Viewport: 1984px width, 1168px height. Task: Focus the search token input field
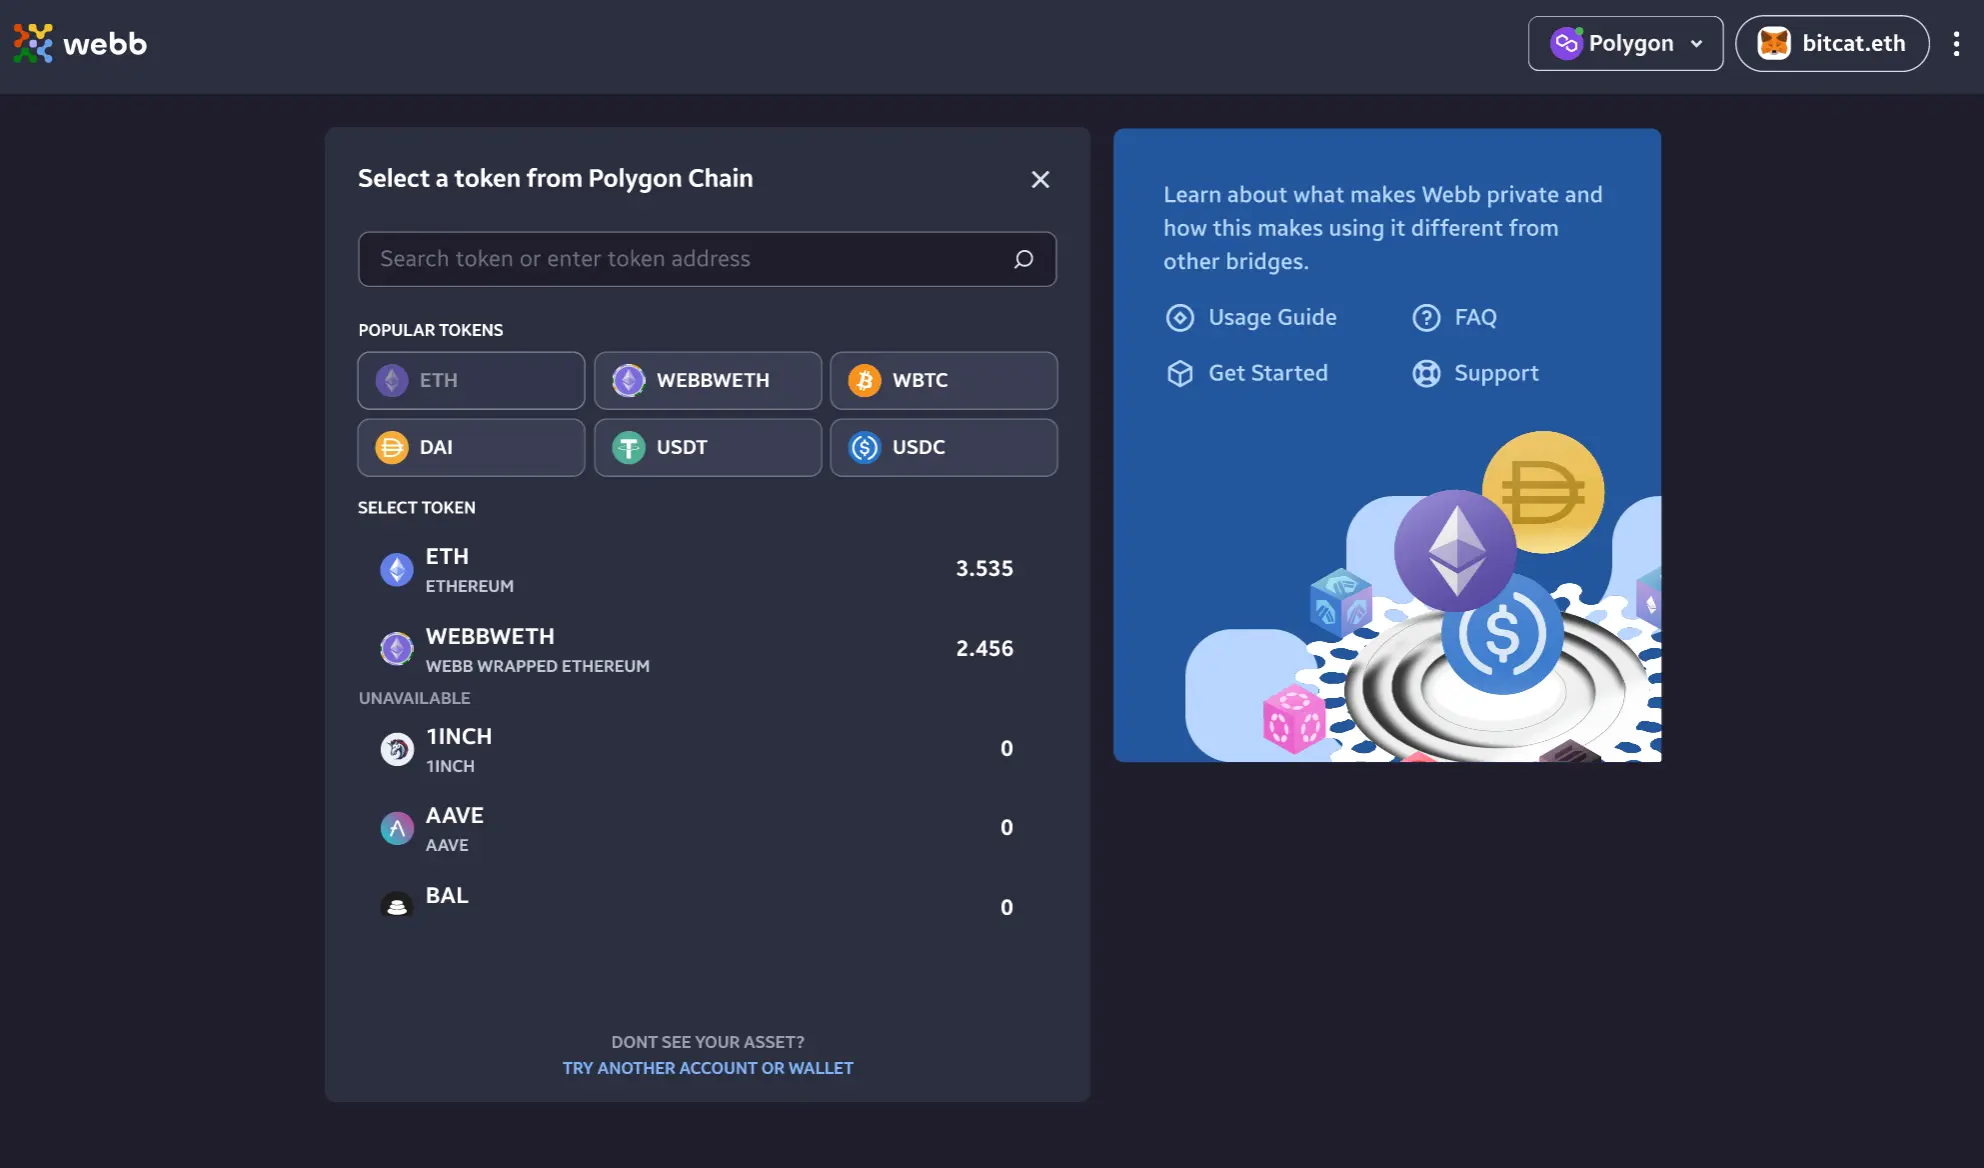707,259
